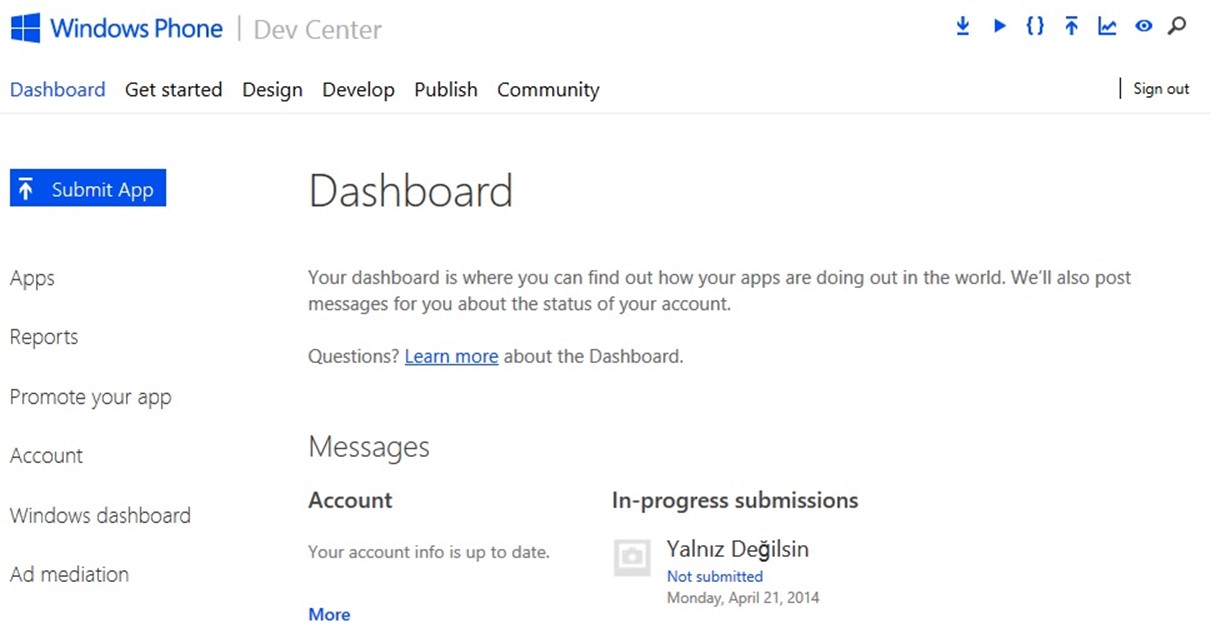Viewport: 1211px width, 638px height.
Task: Go to Windows dashboard from the sidebar
Action: coord(100,516)
